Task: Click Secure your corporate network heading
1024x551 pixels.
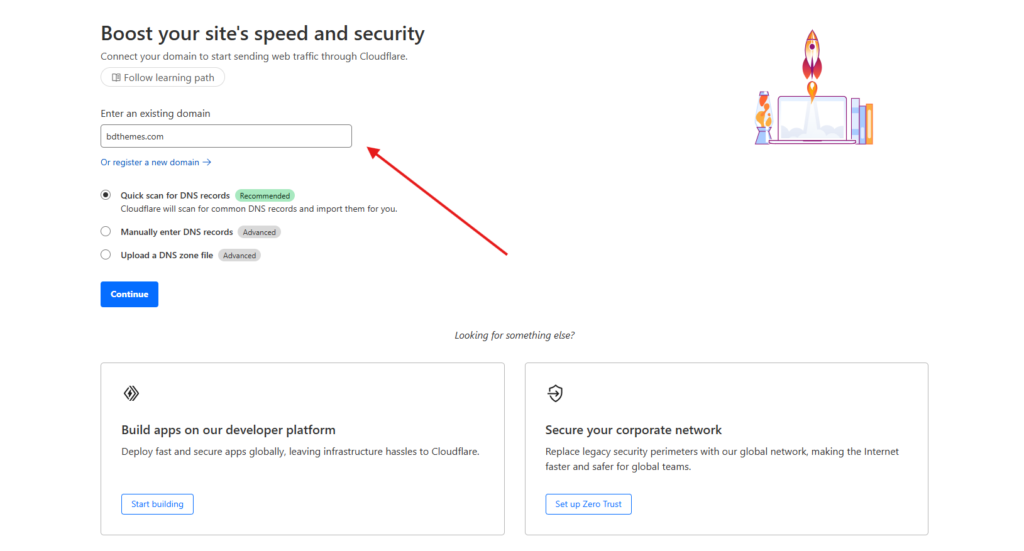Action: click(x=633, y=430)
